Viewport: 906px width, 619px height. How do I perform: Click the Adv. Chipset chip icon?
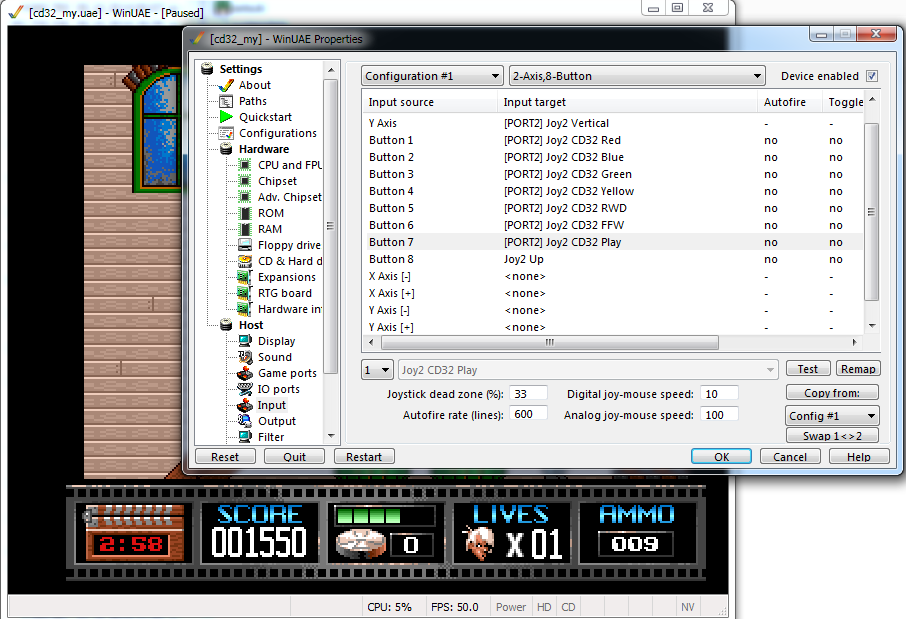(245, 197)
